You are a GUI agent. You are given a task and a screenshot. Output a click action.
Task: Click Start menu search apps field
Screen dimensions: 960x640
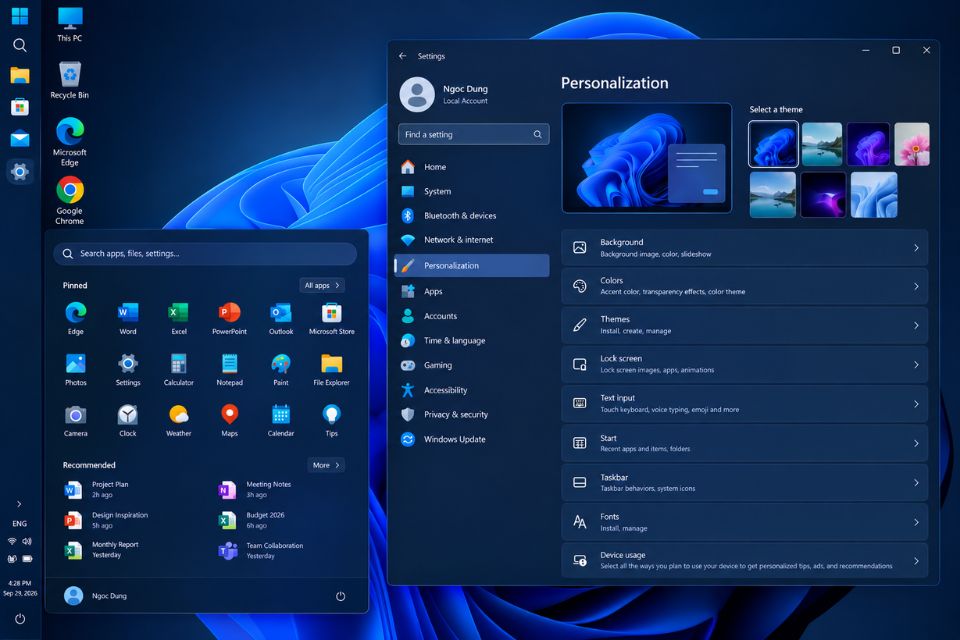[x=205, y=254]
